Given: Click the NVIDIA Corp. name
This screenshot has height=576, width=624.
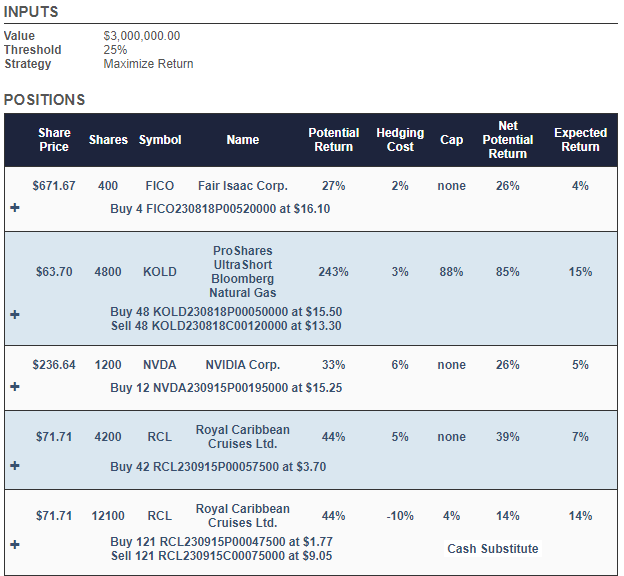Looking at the screenshot, I should (243, 365).
